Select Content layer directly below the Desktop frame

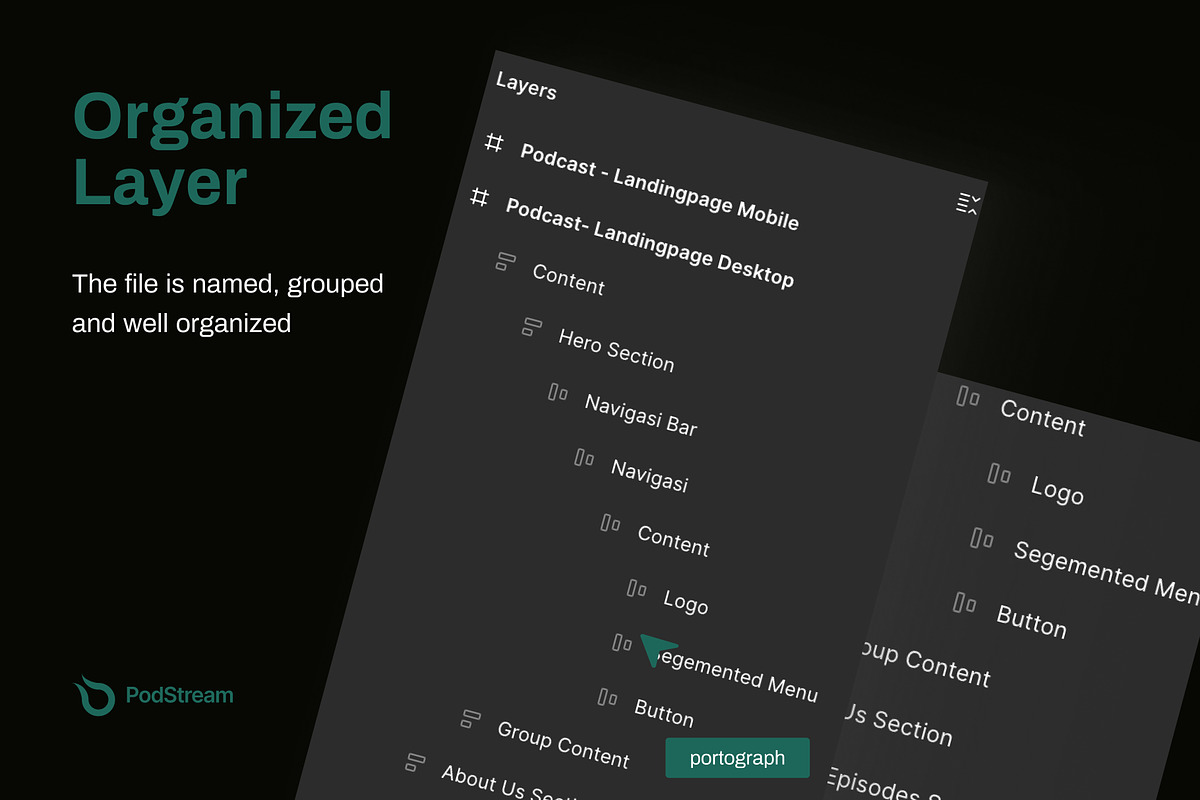tap(569, 279)
